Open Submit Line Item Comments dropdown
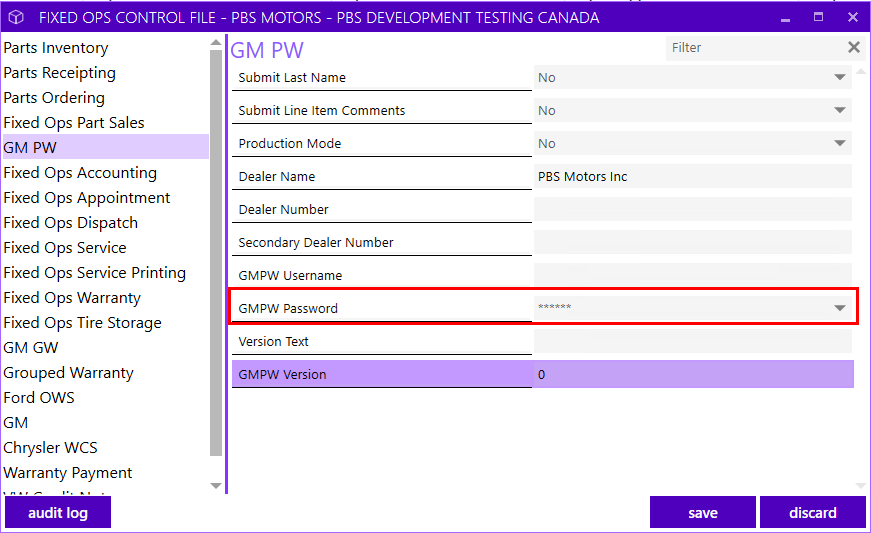The width and height of the screenshot is (871, 533). 840,110
